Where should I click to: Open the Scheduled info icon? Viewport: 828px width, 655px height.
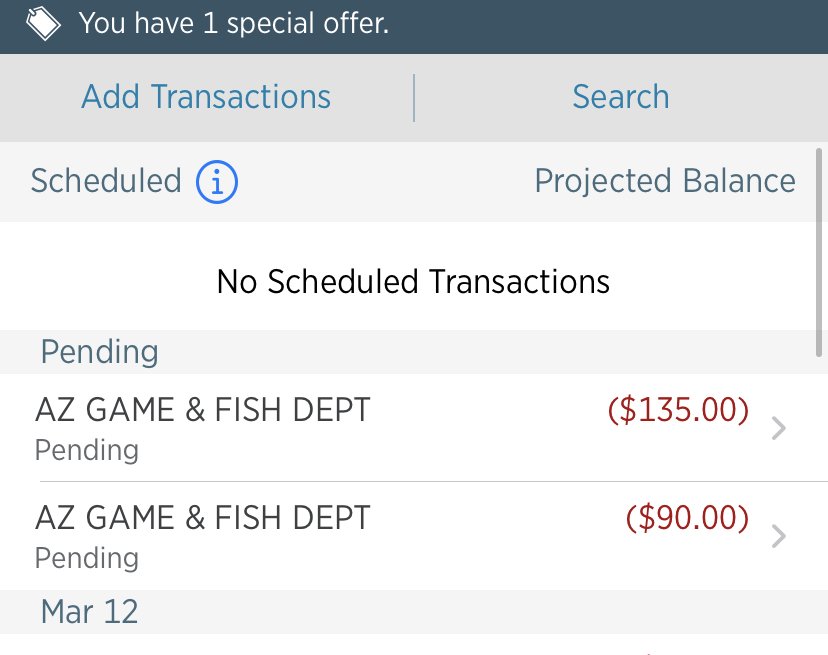point(217,182)
